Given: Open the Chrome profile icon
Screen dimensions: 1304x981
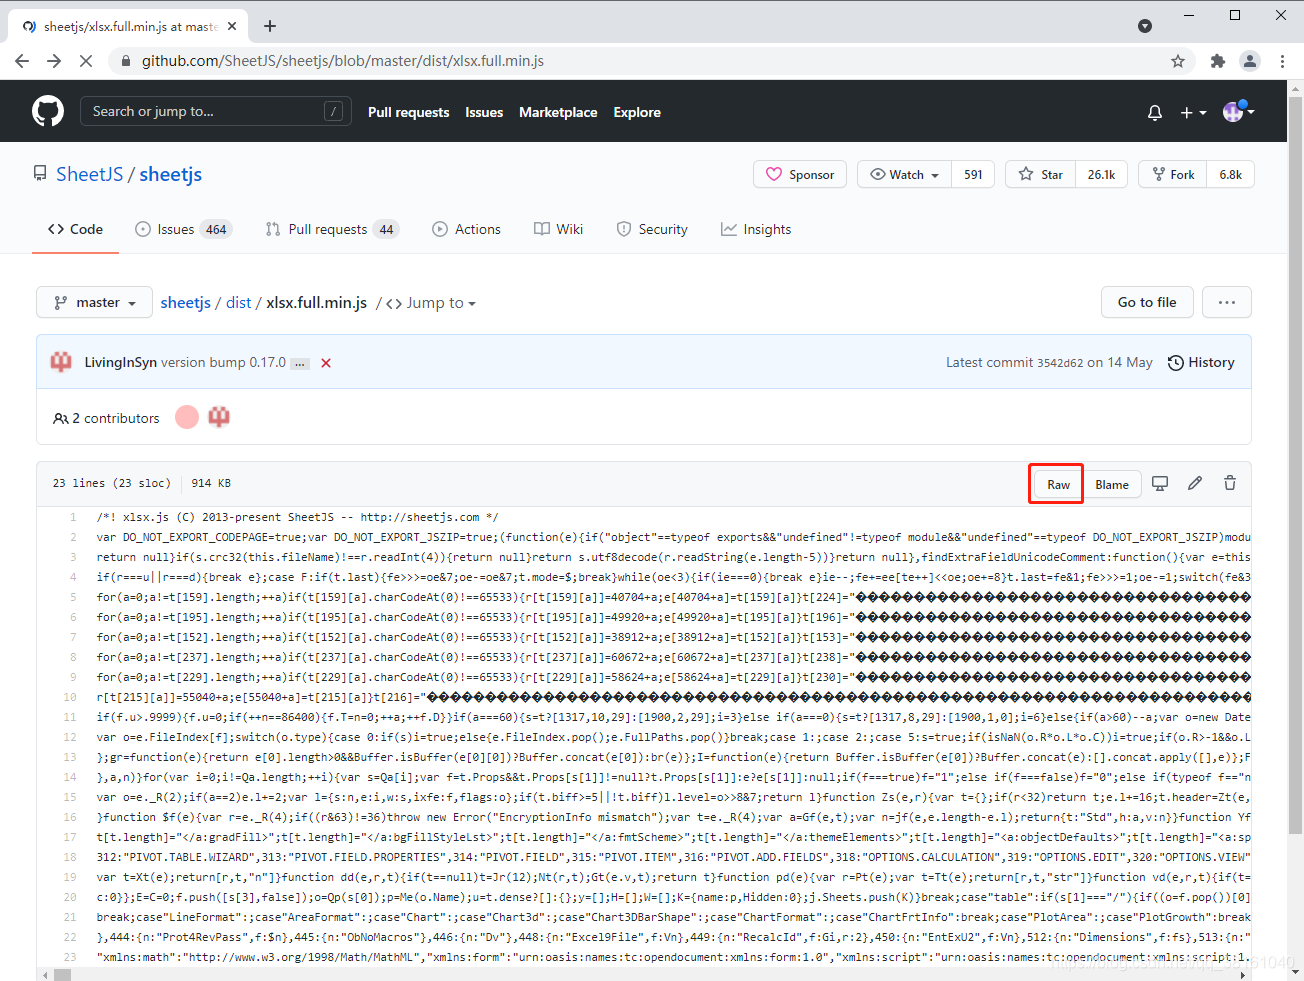Looking at the screenshot, I should click(x=1250, y=61).
